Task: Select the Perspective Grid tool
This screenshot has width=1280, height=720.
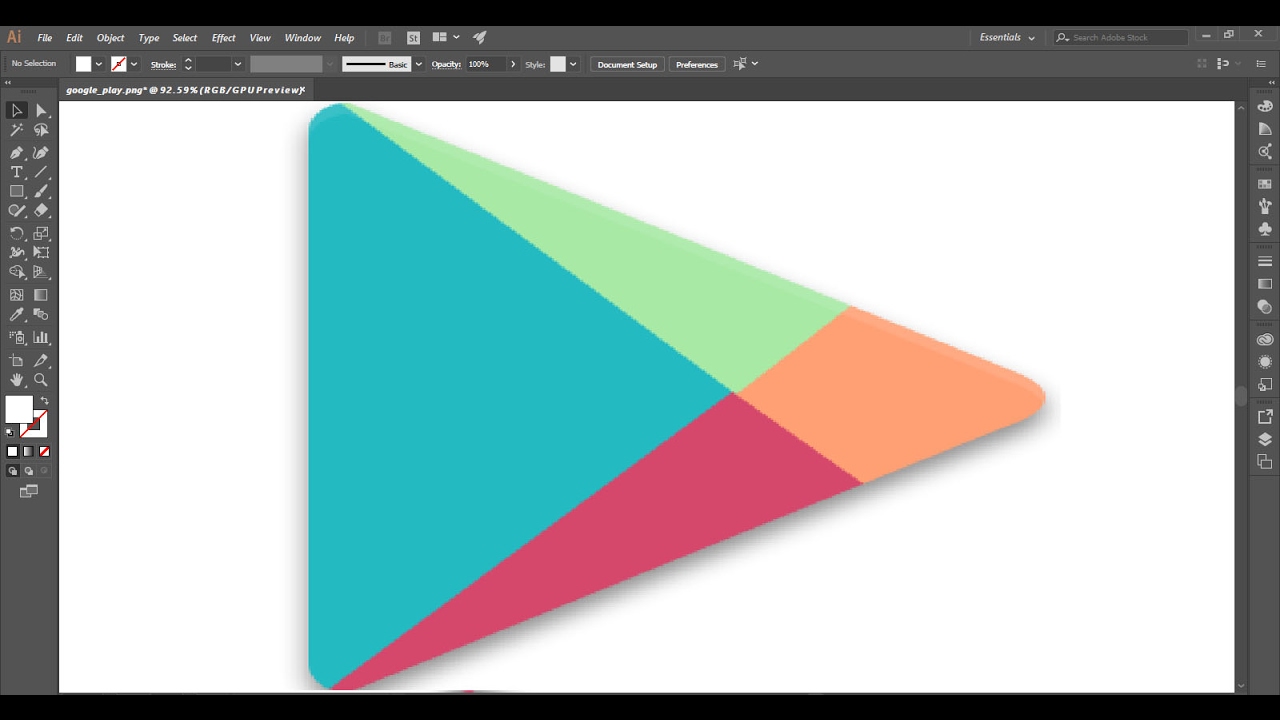Action: tap(42, 272)
